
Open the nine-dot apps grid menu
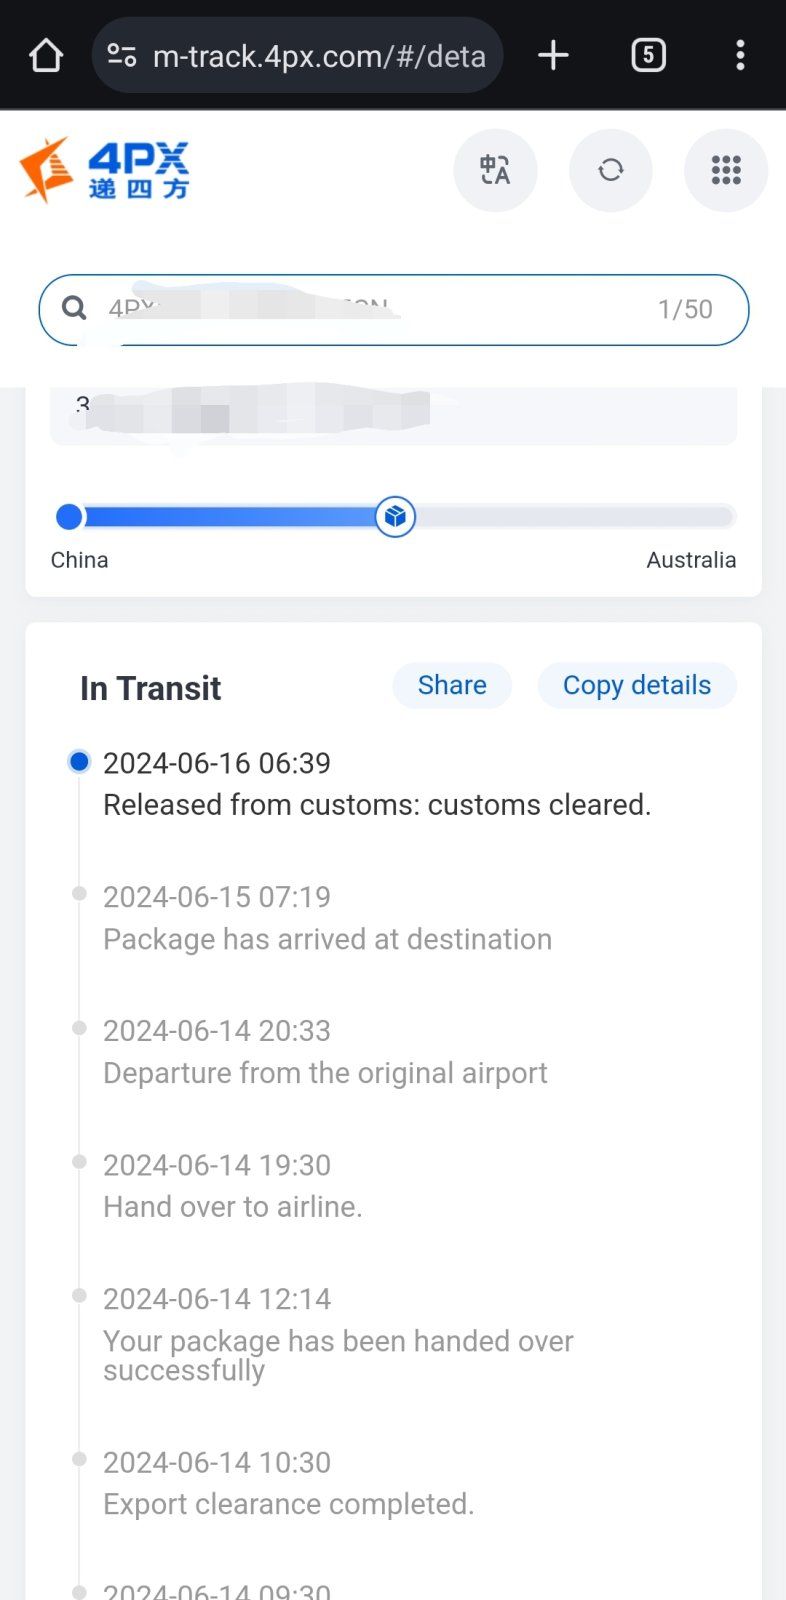[726, 170]
